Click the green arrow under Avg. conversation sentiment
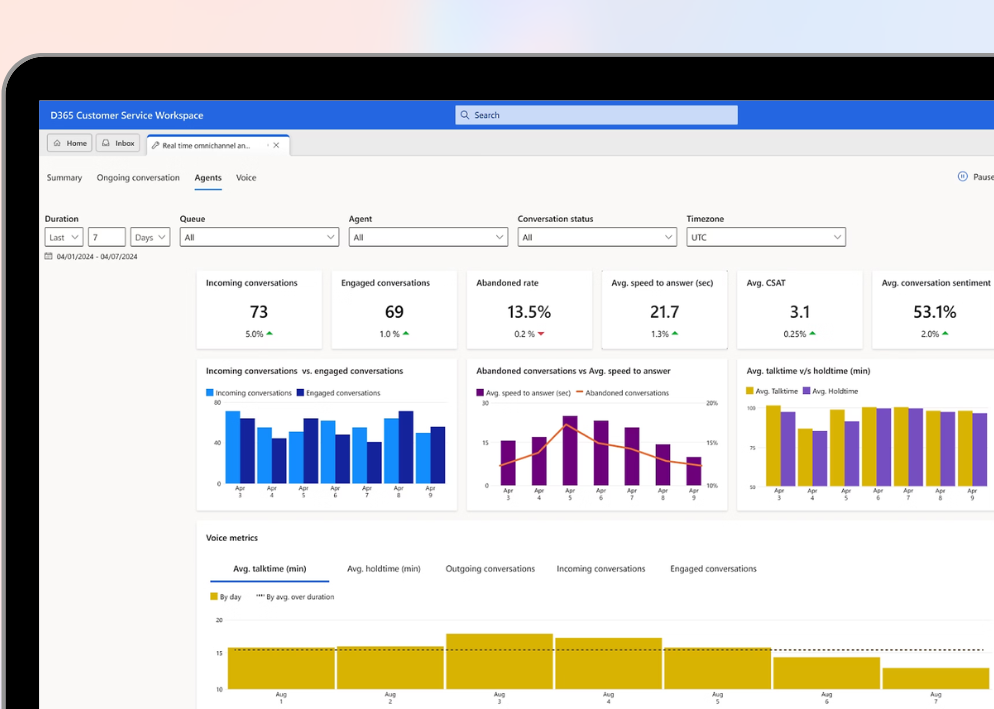The height and width of the screenshot is (709, 994). click(x=945, y=334)
